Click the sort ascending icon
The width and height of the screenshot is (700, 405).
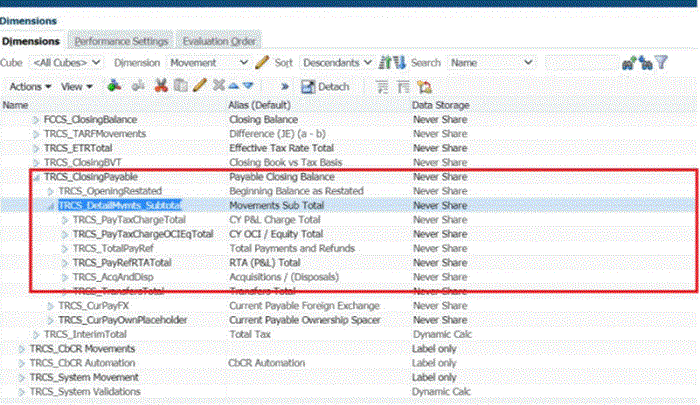tap(383, 63)
